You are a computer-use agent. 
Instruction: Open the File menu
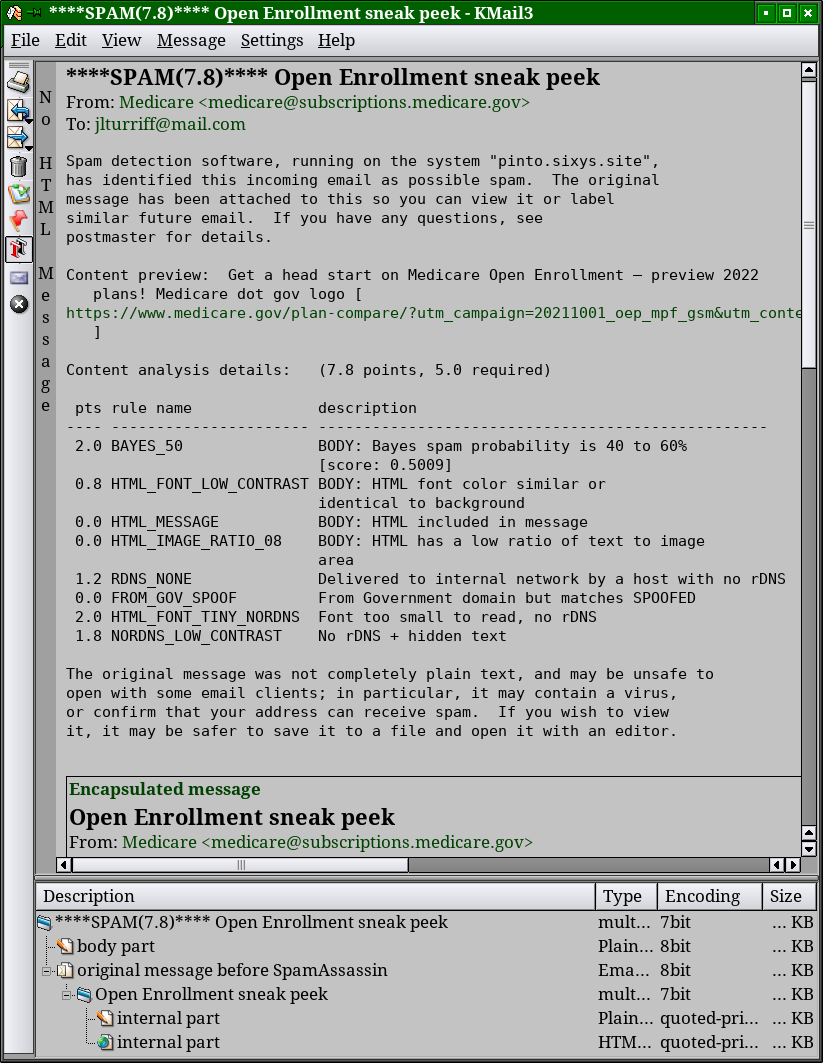click(x=25, y=41)
